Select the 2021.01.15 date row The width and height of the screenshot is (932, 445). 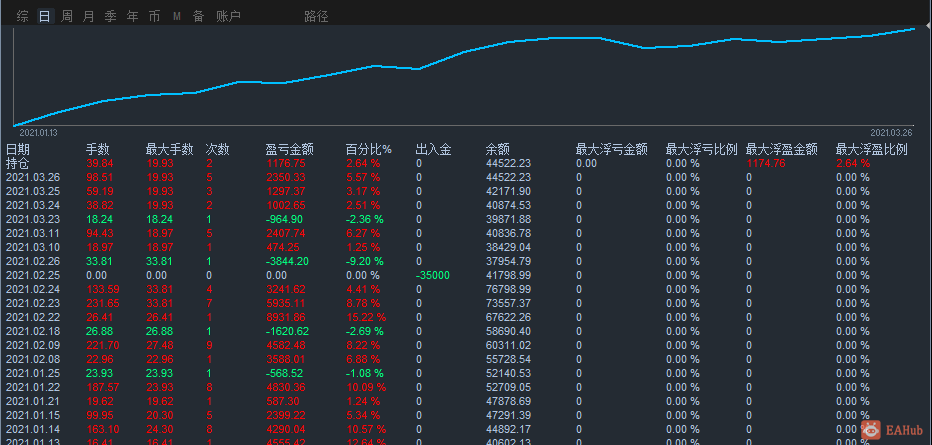(x=466, y=415)
